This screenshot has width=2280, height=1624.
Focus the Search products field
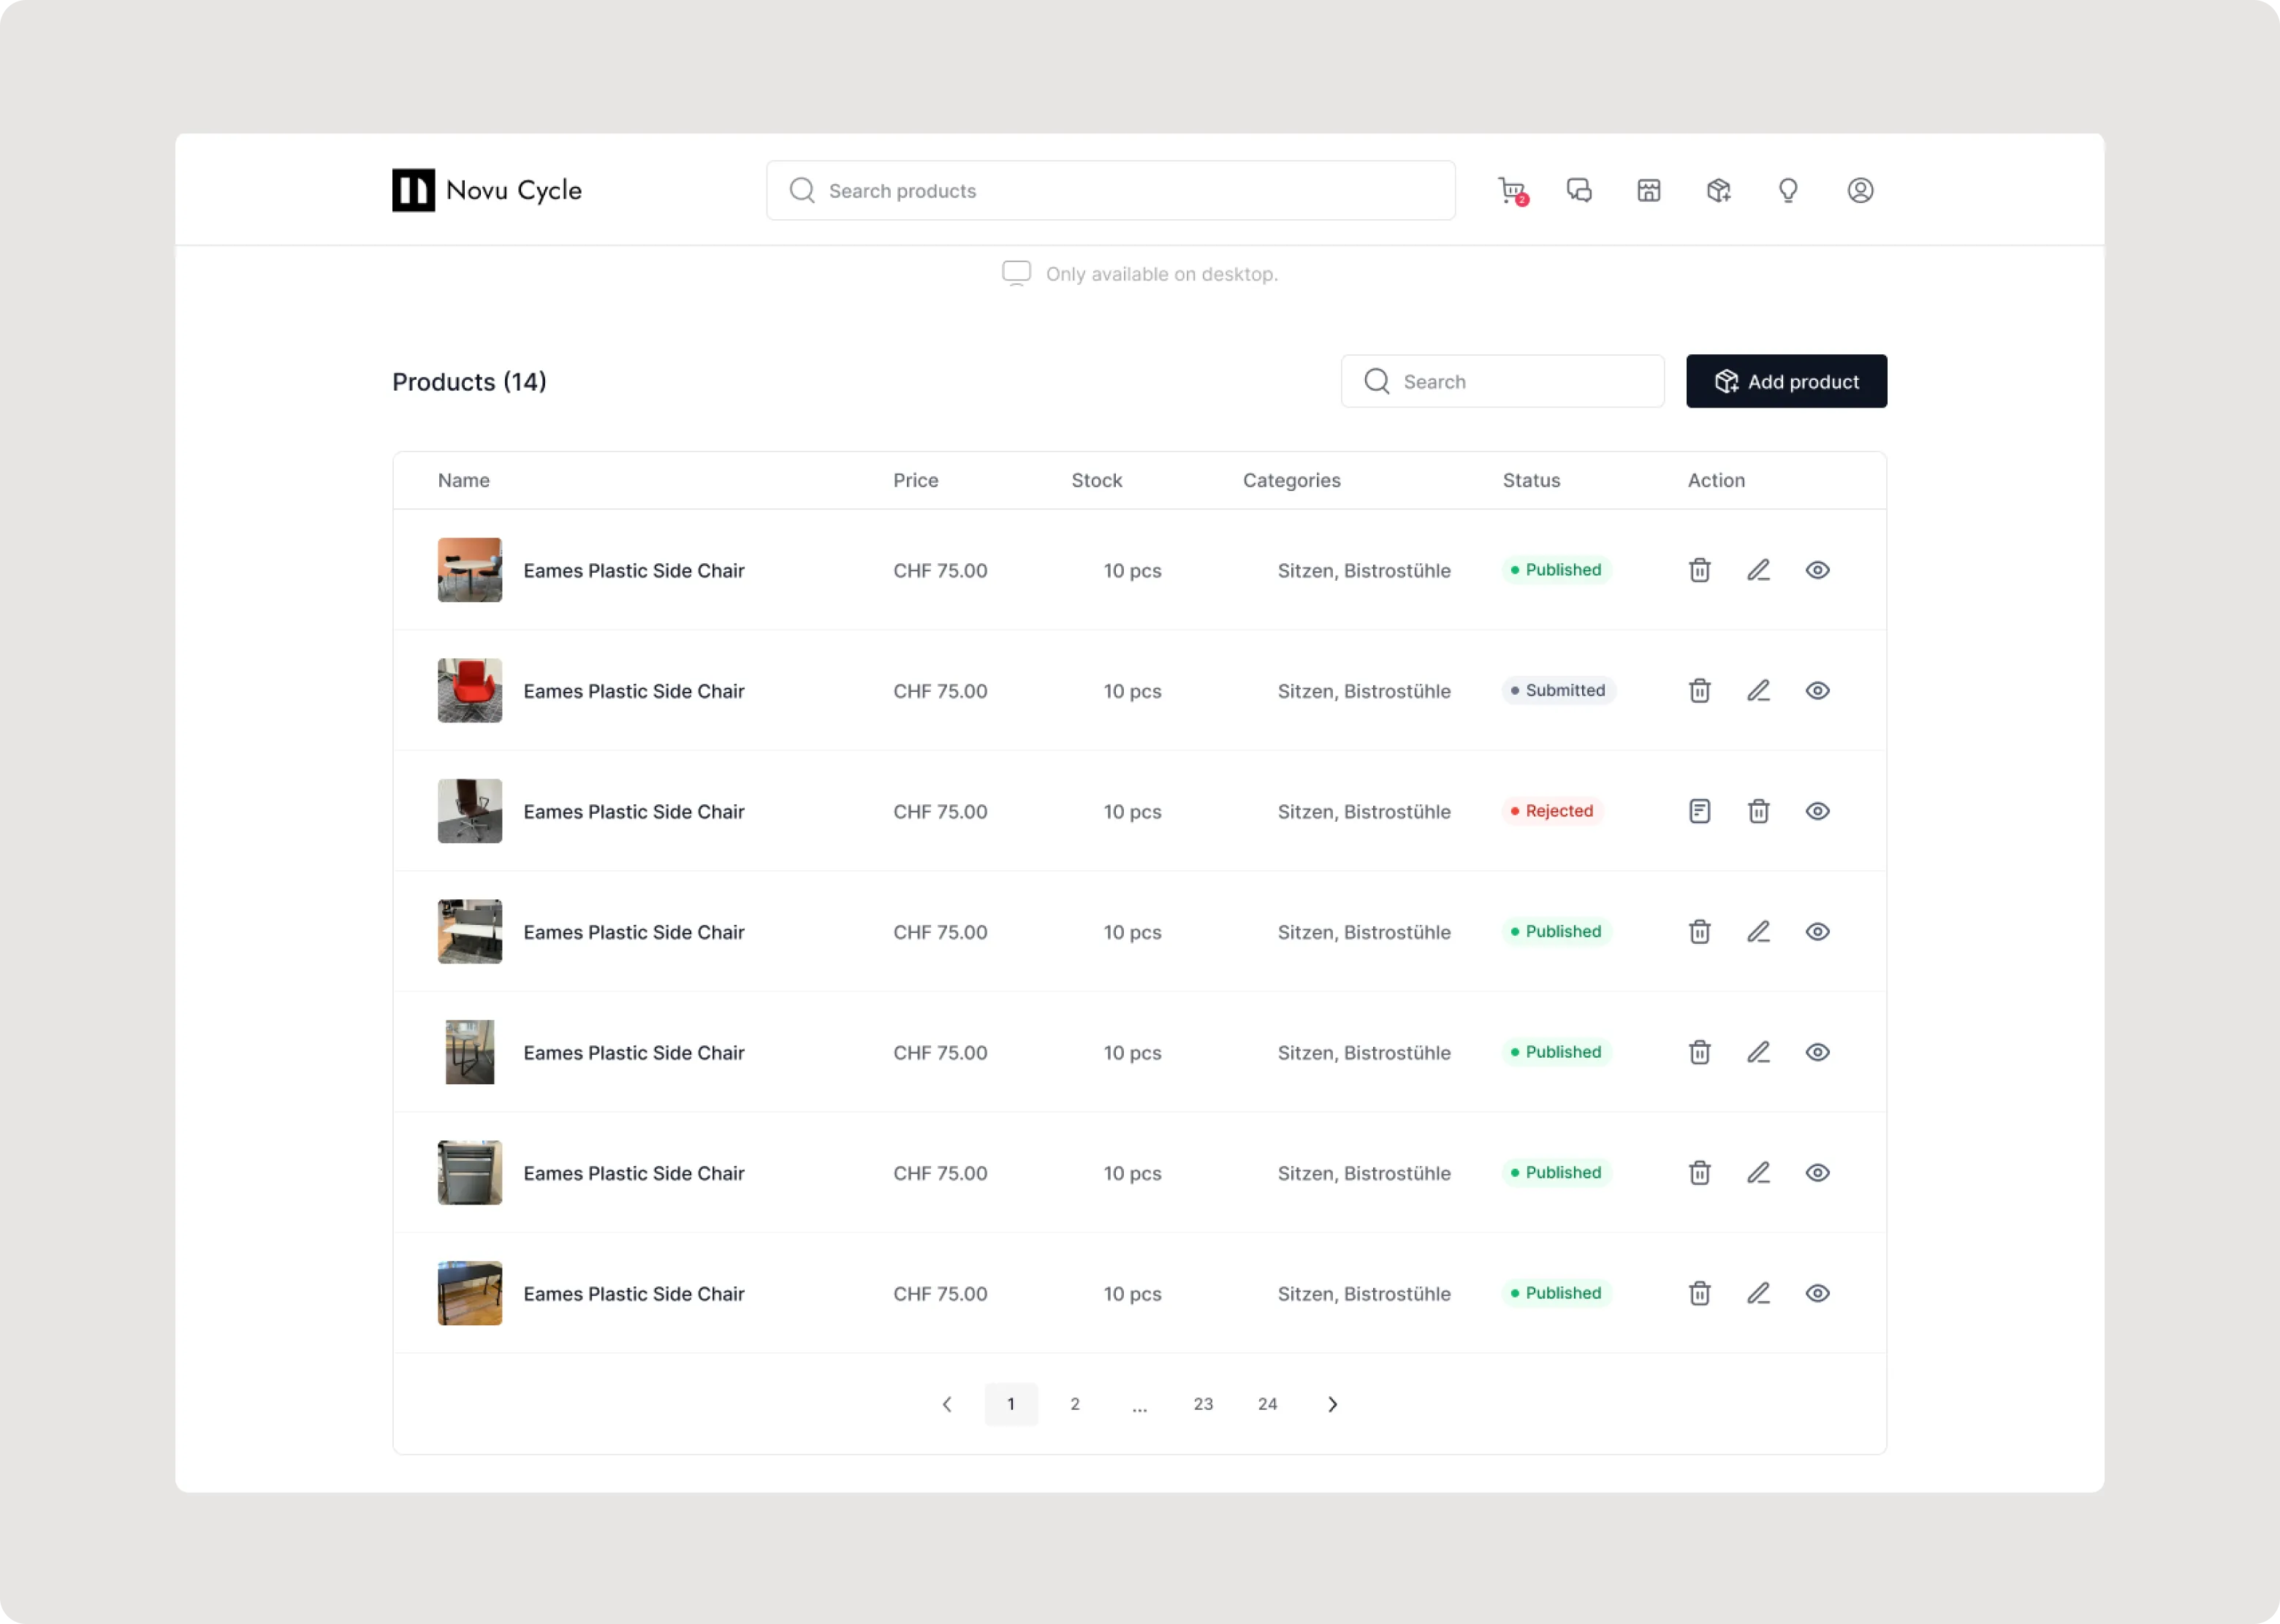point(1110,190)
